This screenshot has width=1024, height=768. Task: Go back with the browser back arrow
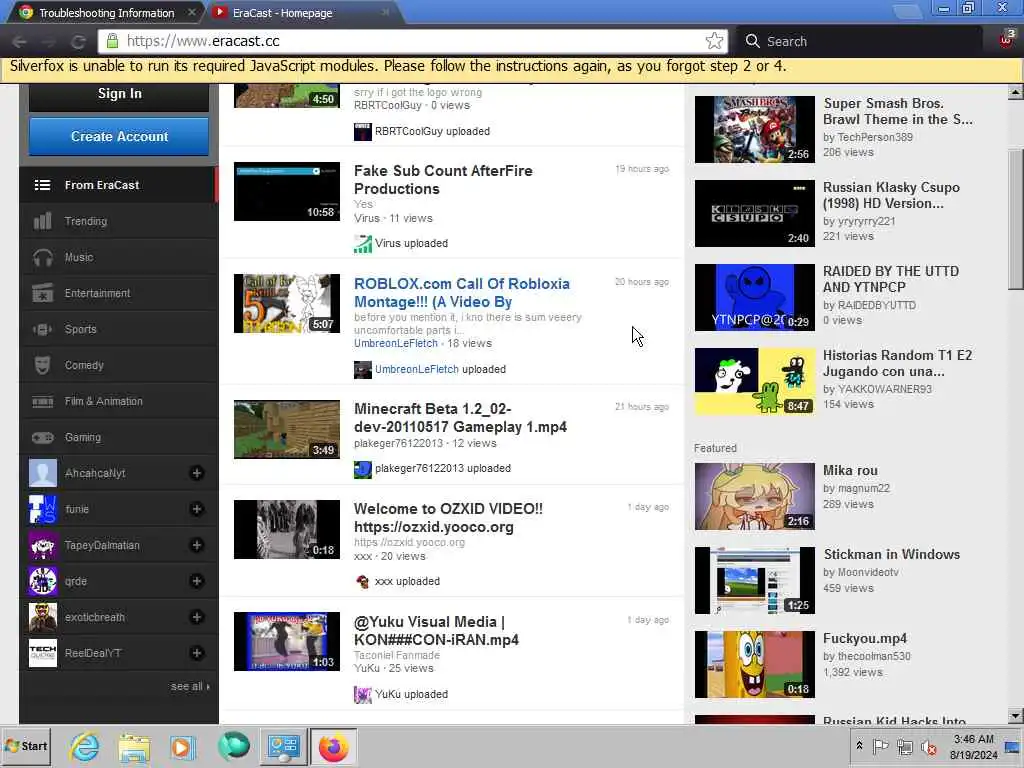tap(20, 42)
